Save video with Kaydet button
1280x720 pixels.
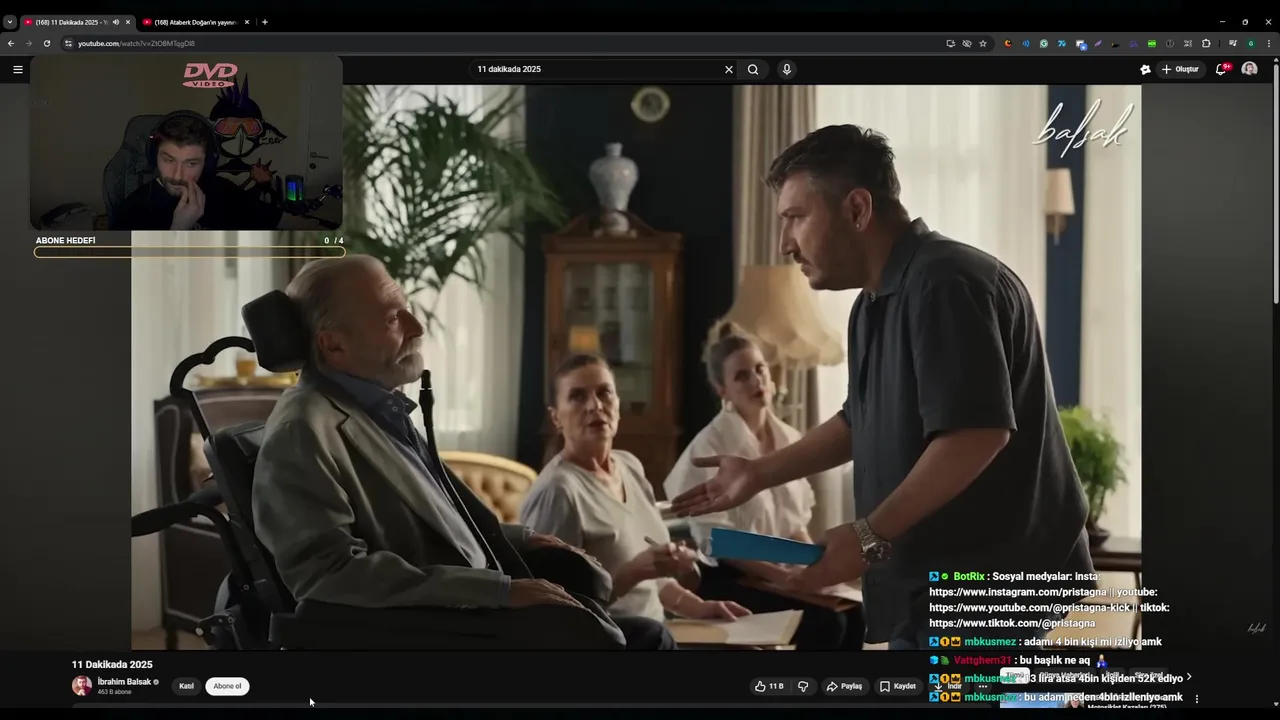[x=898, y=686]
